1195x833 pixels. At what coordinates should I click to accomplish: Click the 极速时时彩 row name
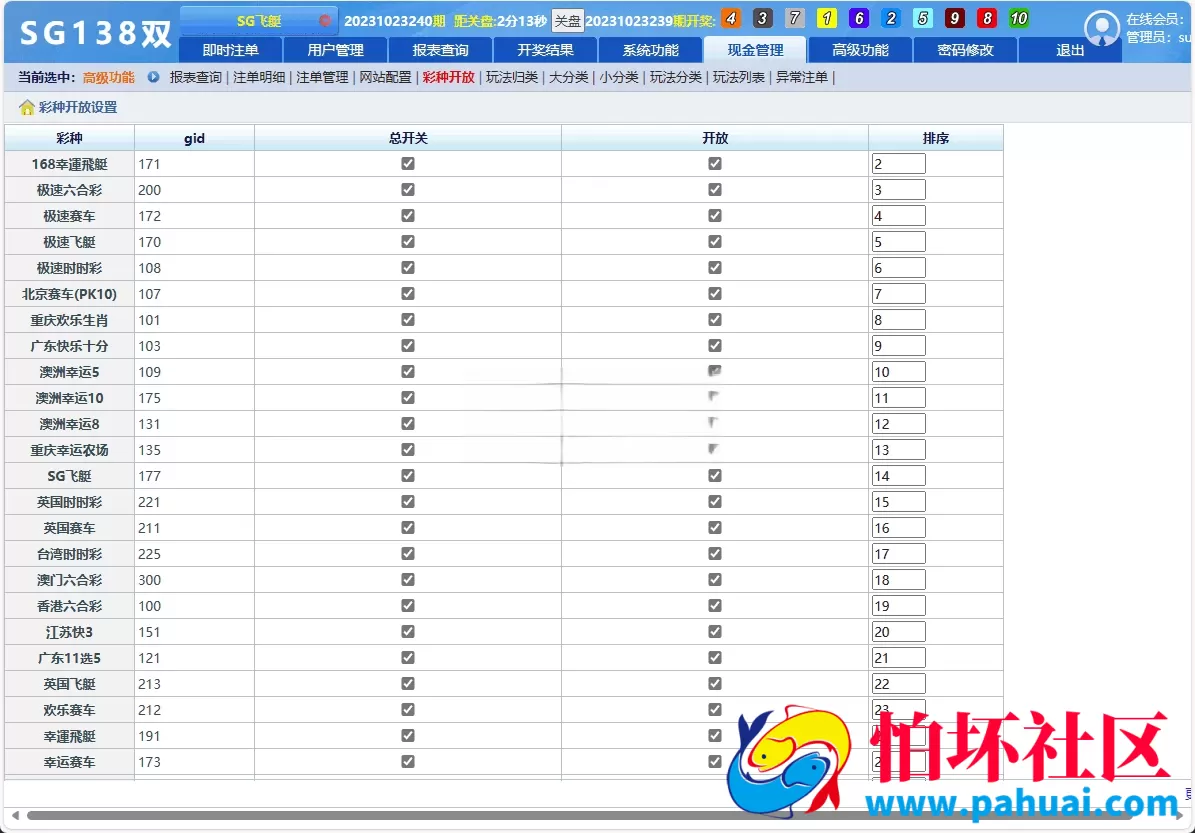click(69, 268)
